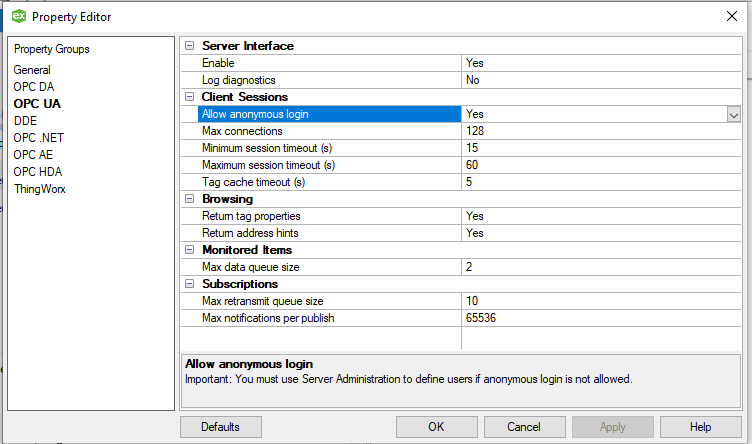Click the OK button

click(x=436, y=427)
